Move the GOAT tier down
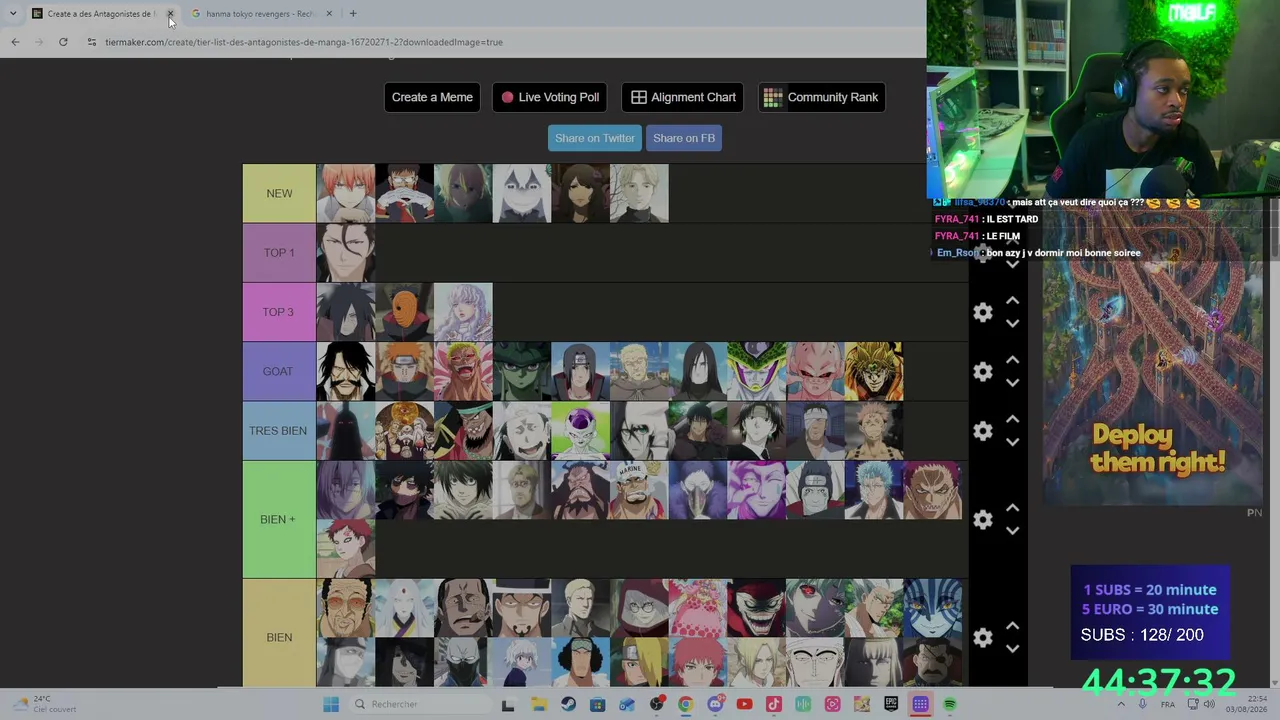The height and width of the screenshot is (720, 1280). (1012, 382)
